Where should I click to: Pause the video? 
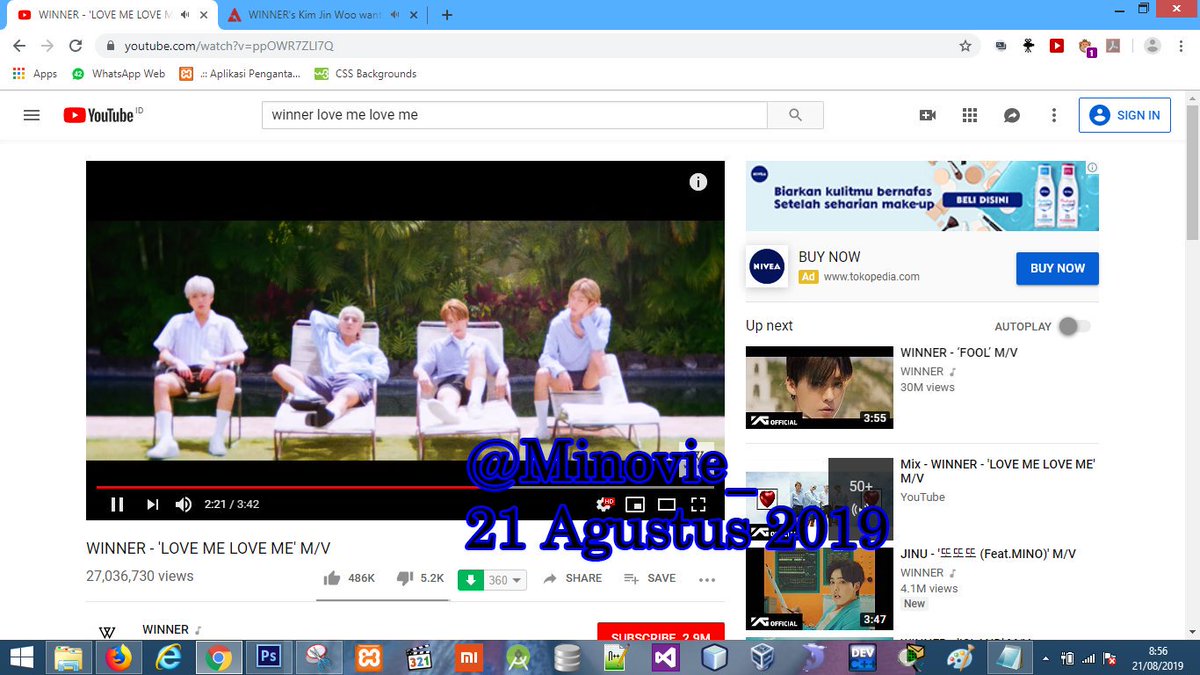click(117, 504)
